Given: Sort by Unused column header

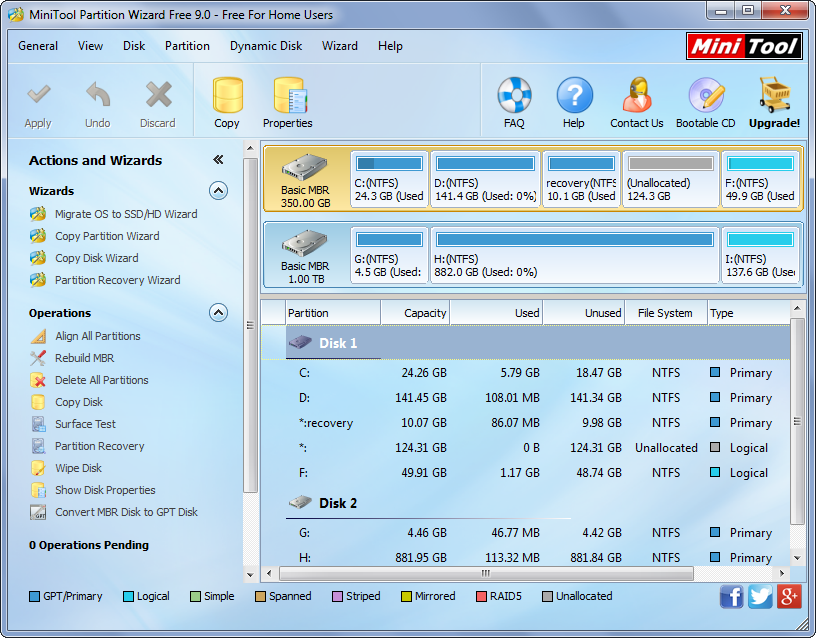Looking at the screenshot, I should point(583,313).
